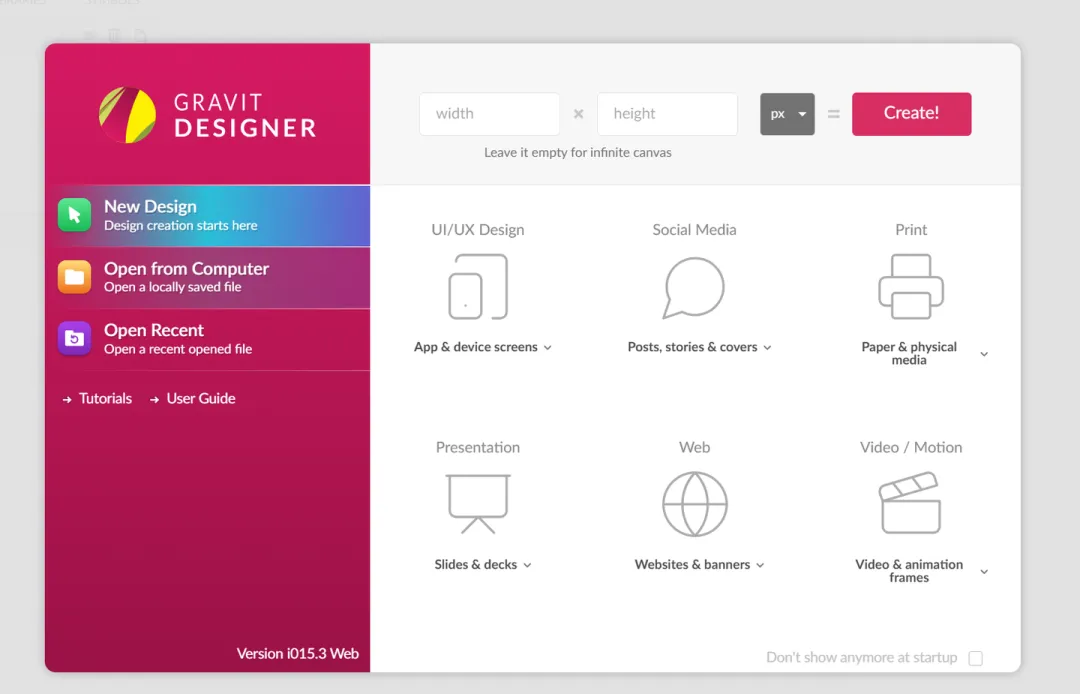Click the Version i015.3 Web text

coord(298,653)
